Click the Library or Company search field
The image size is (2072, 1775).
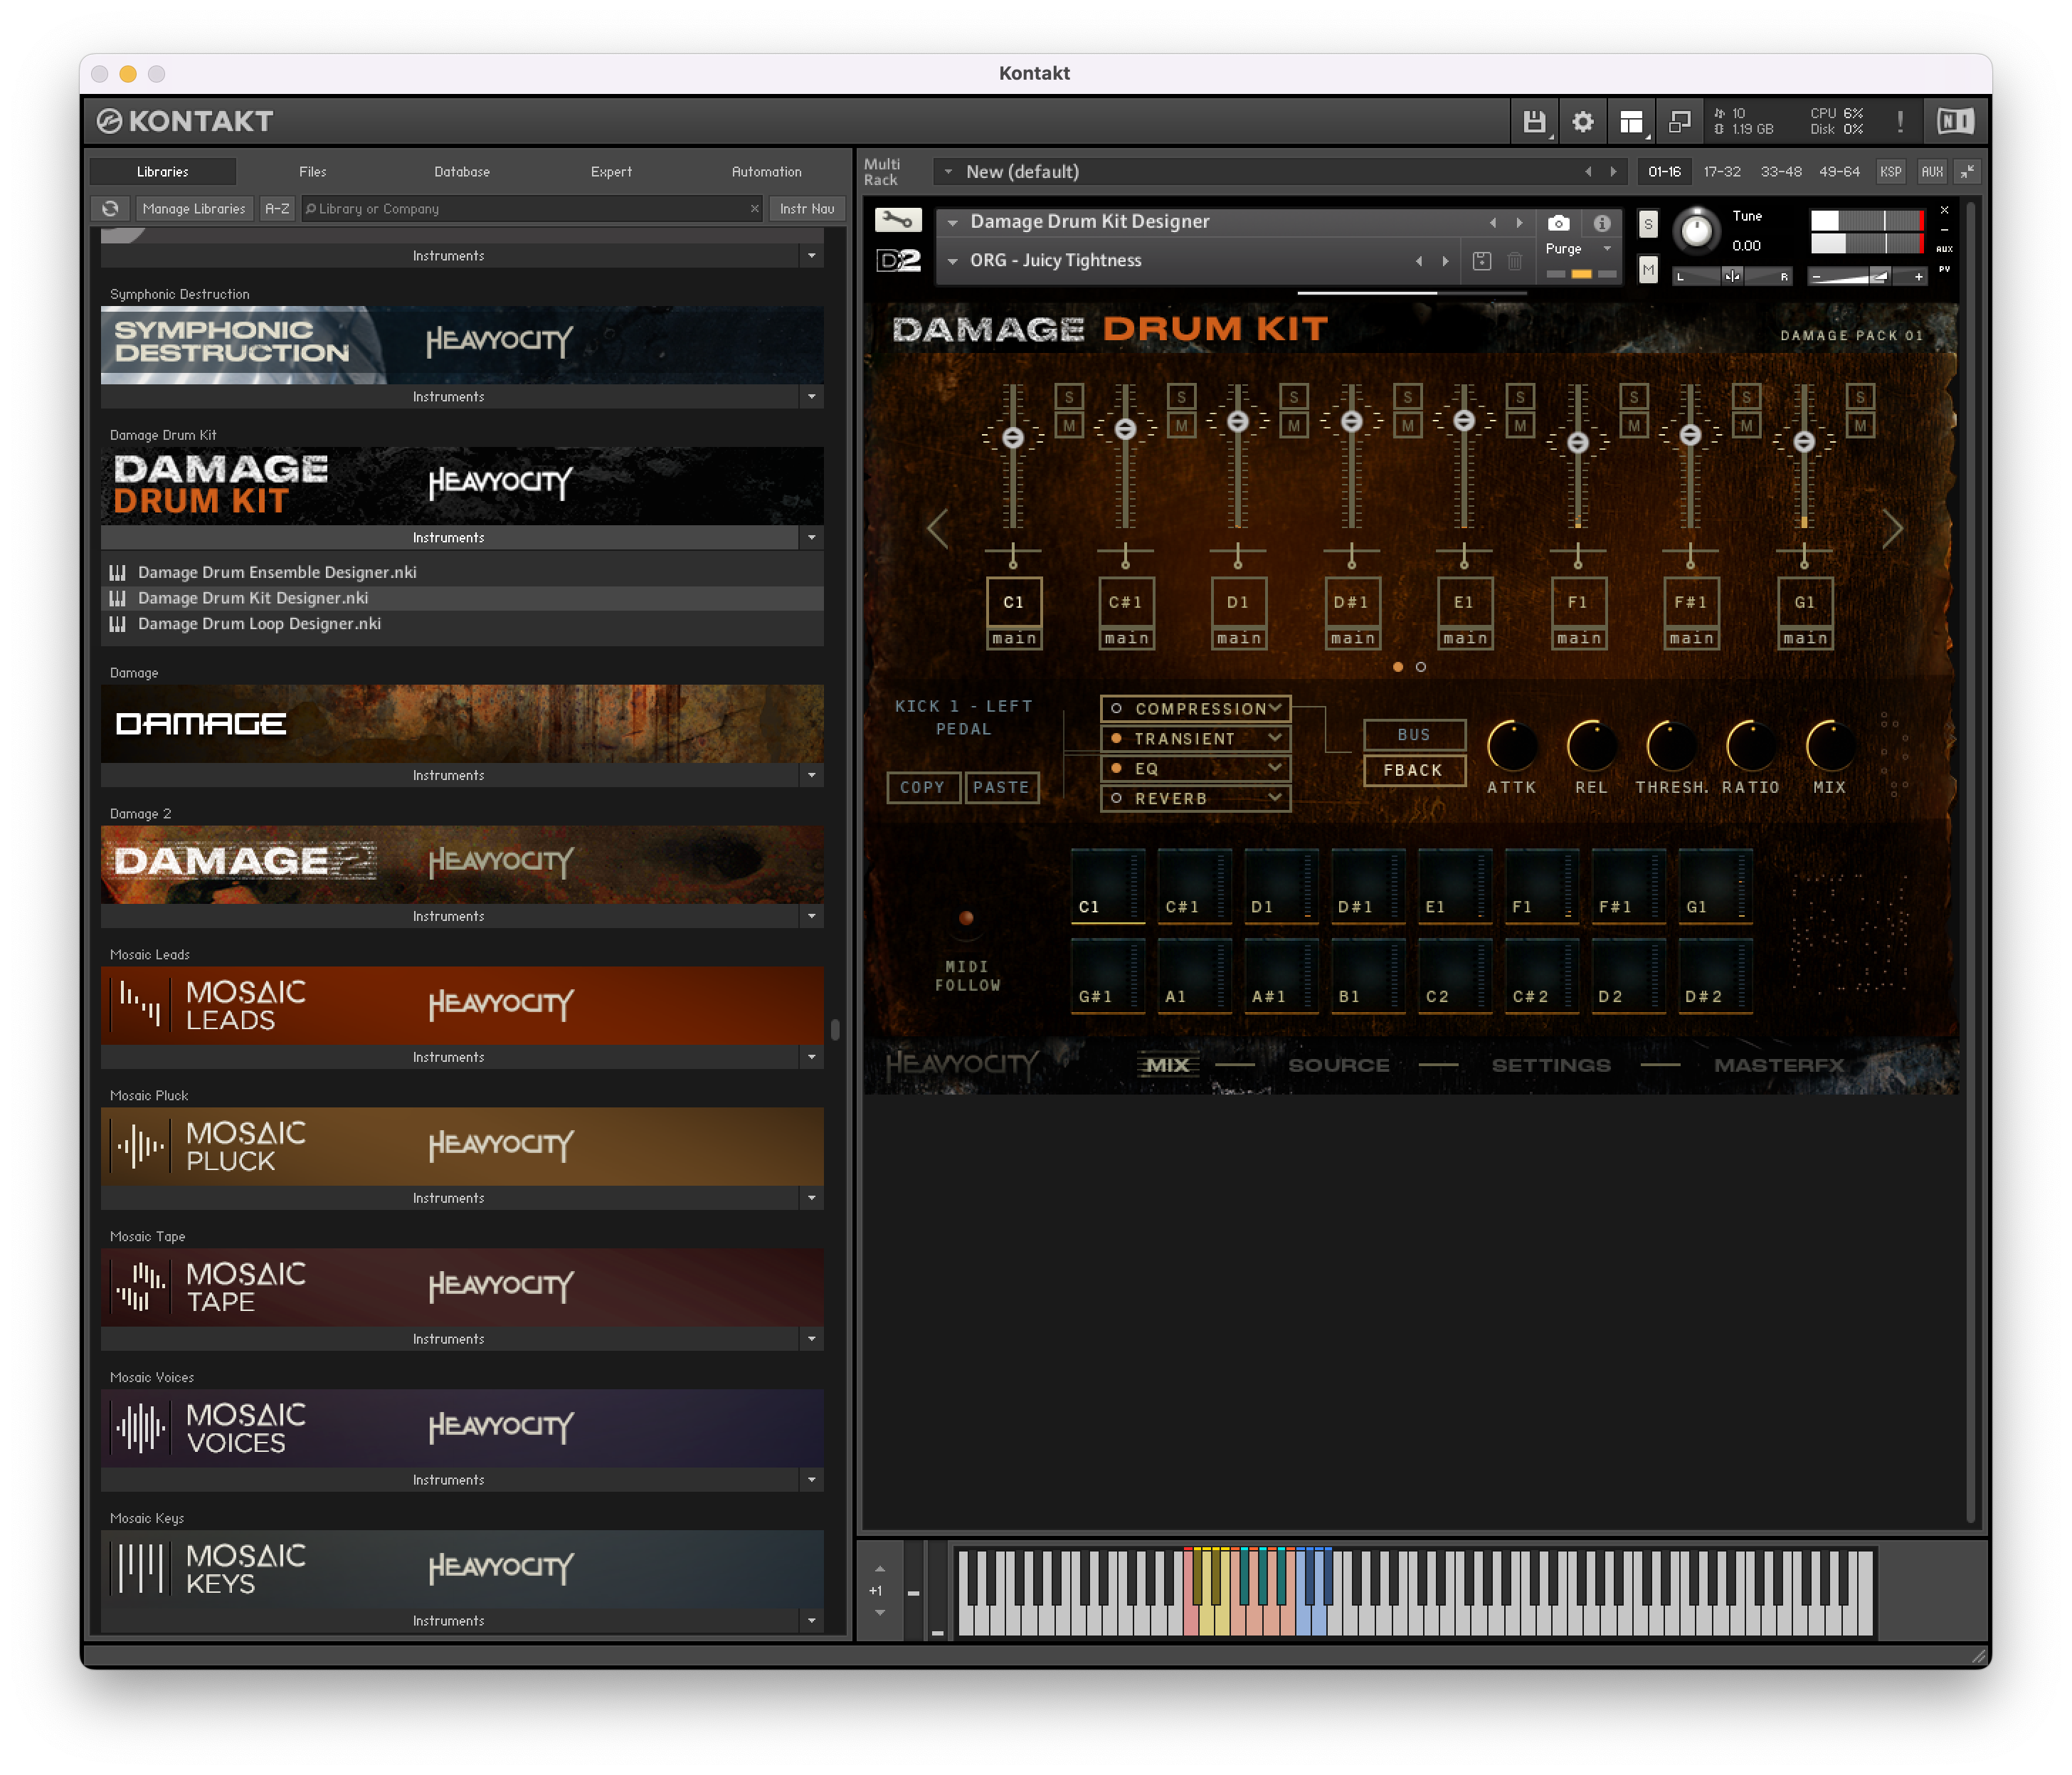531,209
